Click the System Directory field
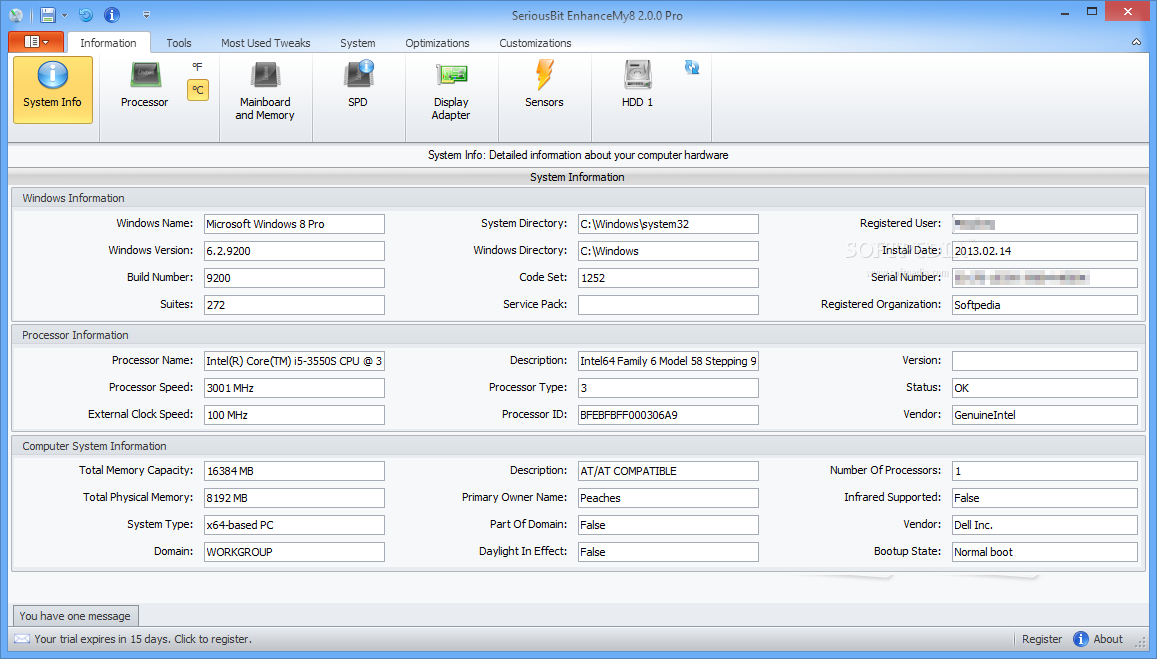Screen dimensions: 1157x659 tap(669, 224)
